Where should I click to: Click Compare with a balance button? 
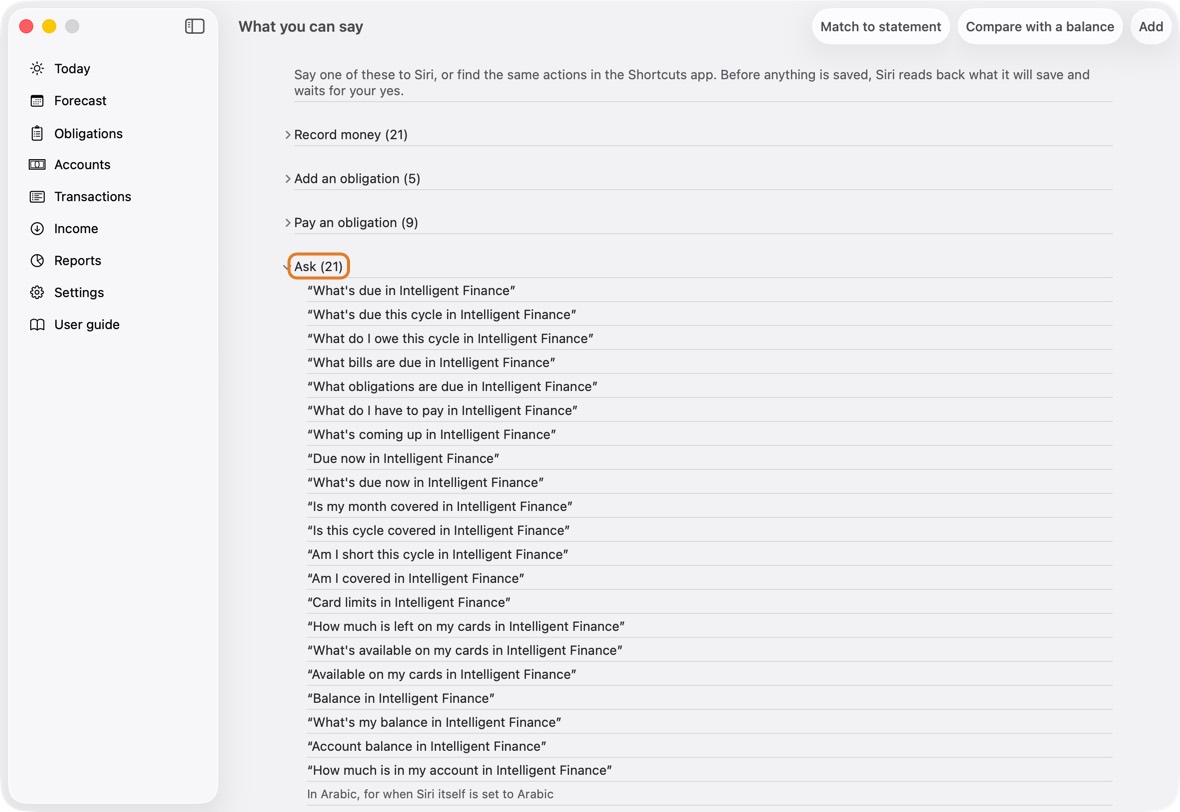click(1040, 26)
